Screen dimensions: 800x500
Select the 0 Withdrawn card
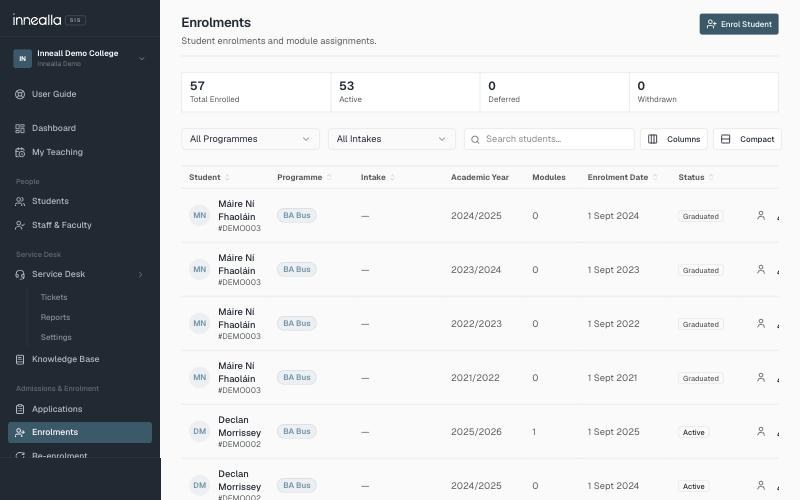[704, 92]
